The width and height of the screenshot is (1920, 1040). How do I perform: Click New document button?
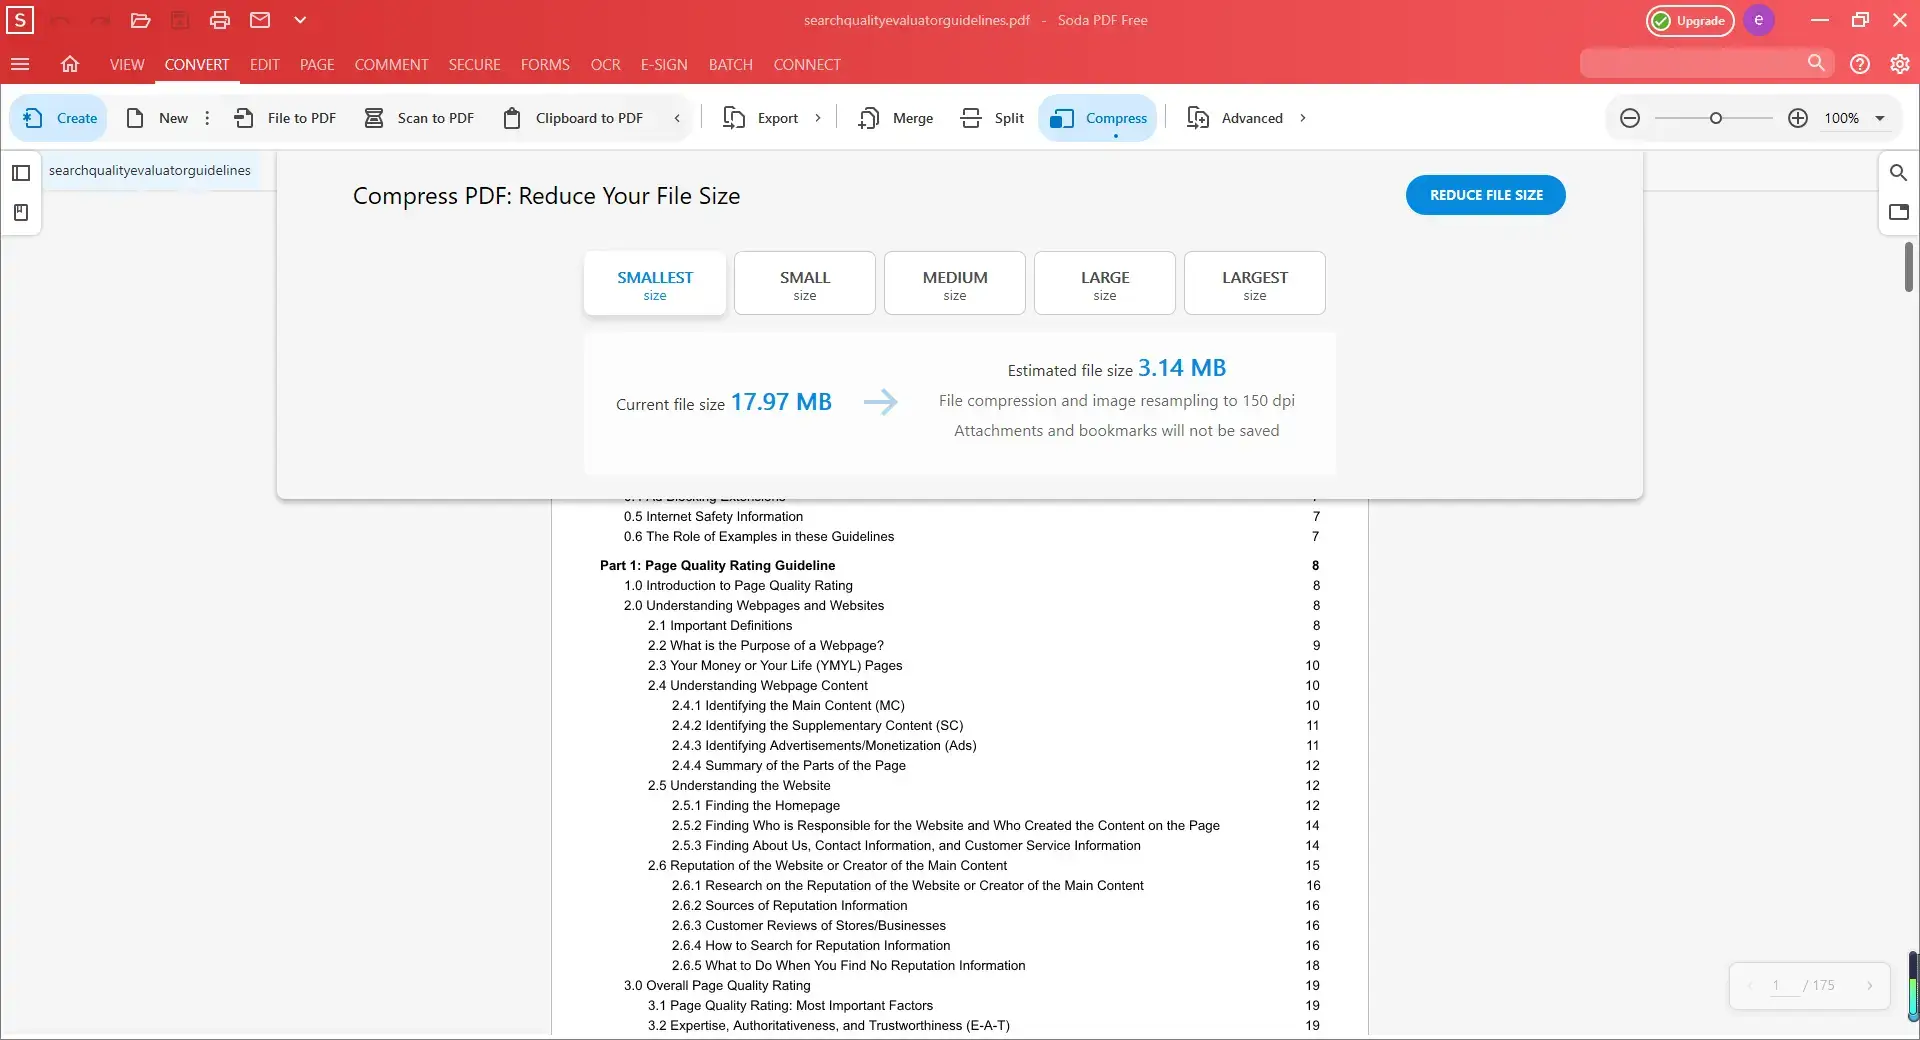pos(157,118)
